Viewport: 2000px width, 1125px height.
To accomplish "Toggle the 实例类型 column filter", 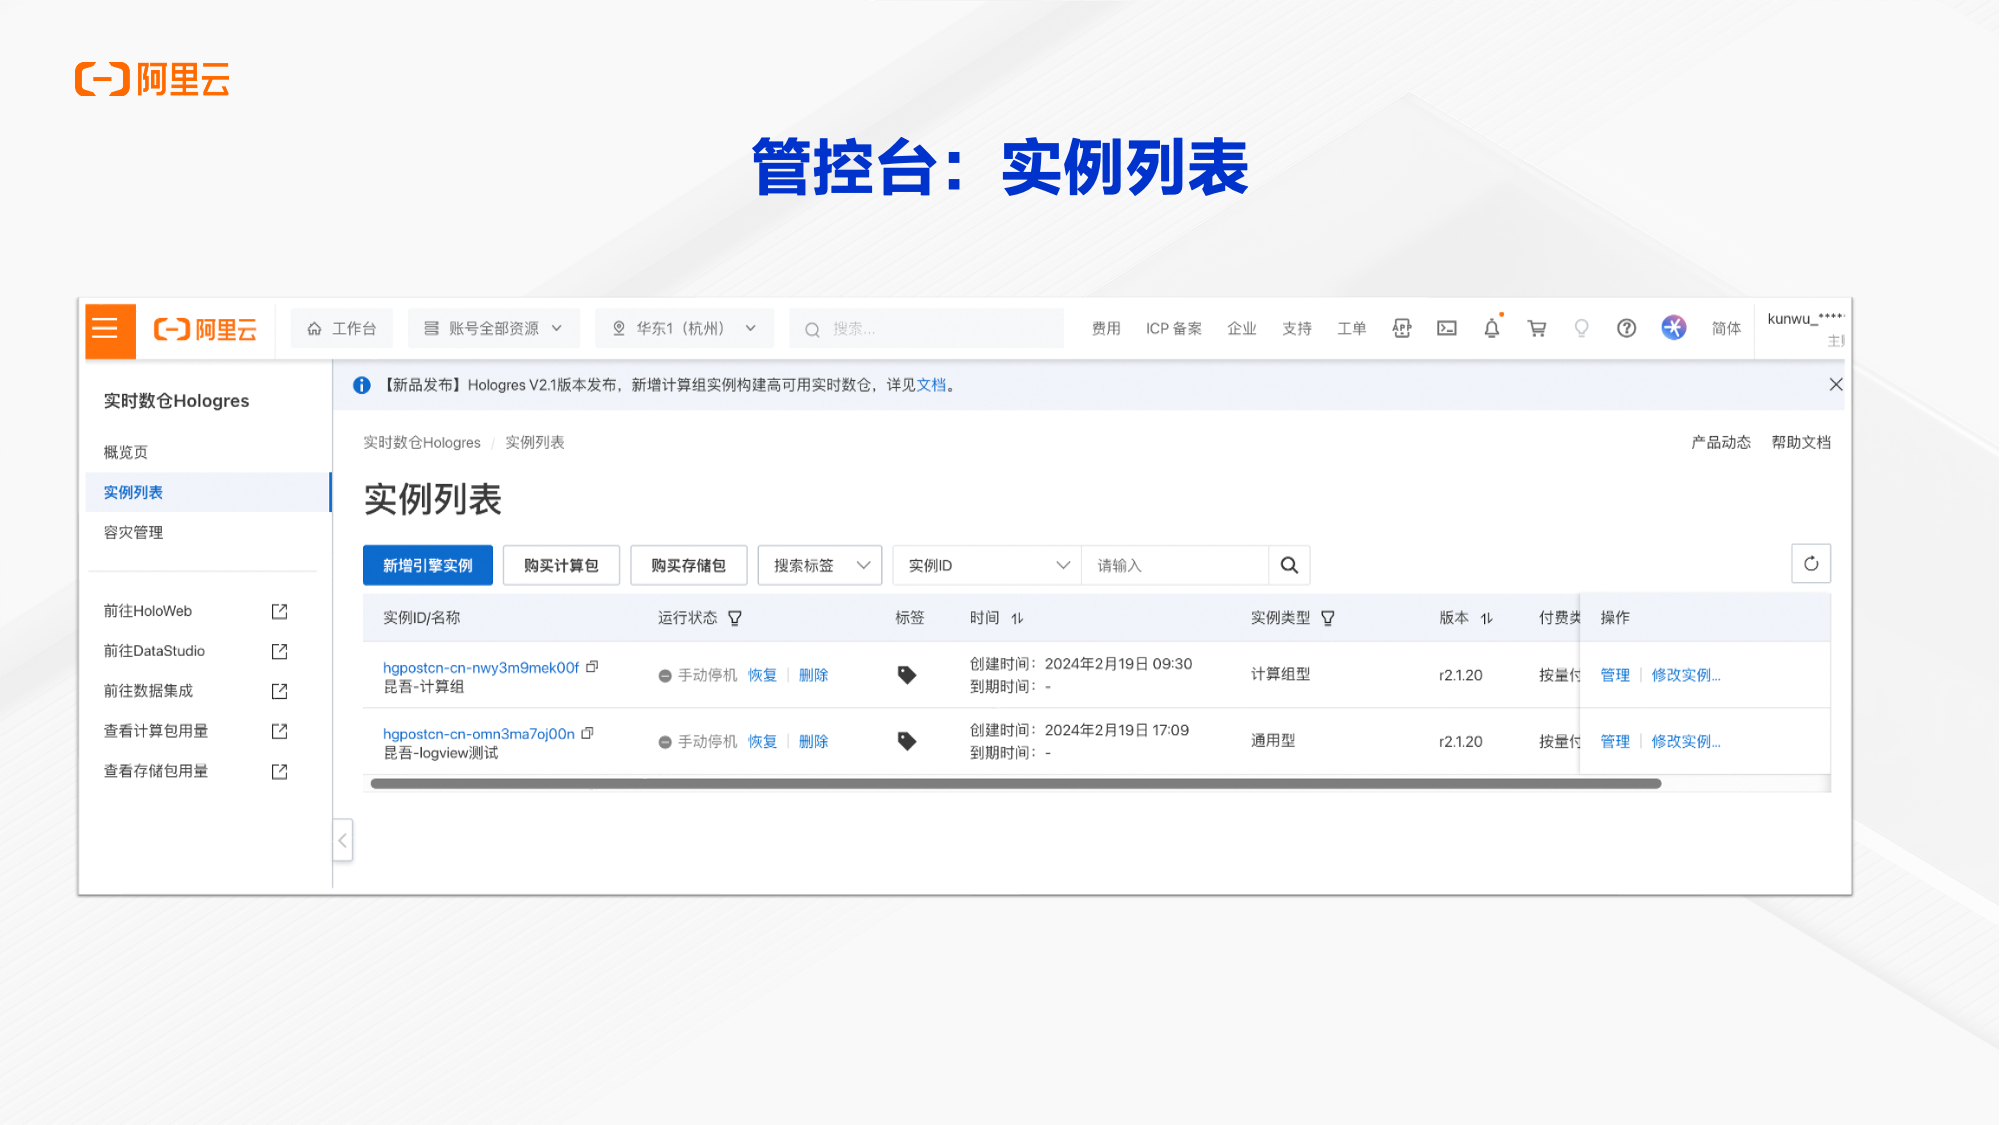I will [x=1328, y=618].
